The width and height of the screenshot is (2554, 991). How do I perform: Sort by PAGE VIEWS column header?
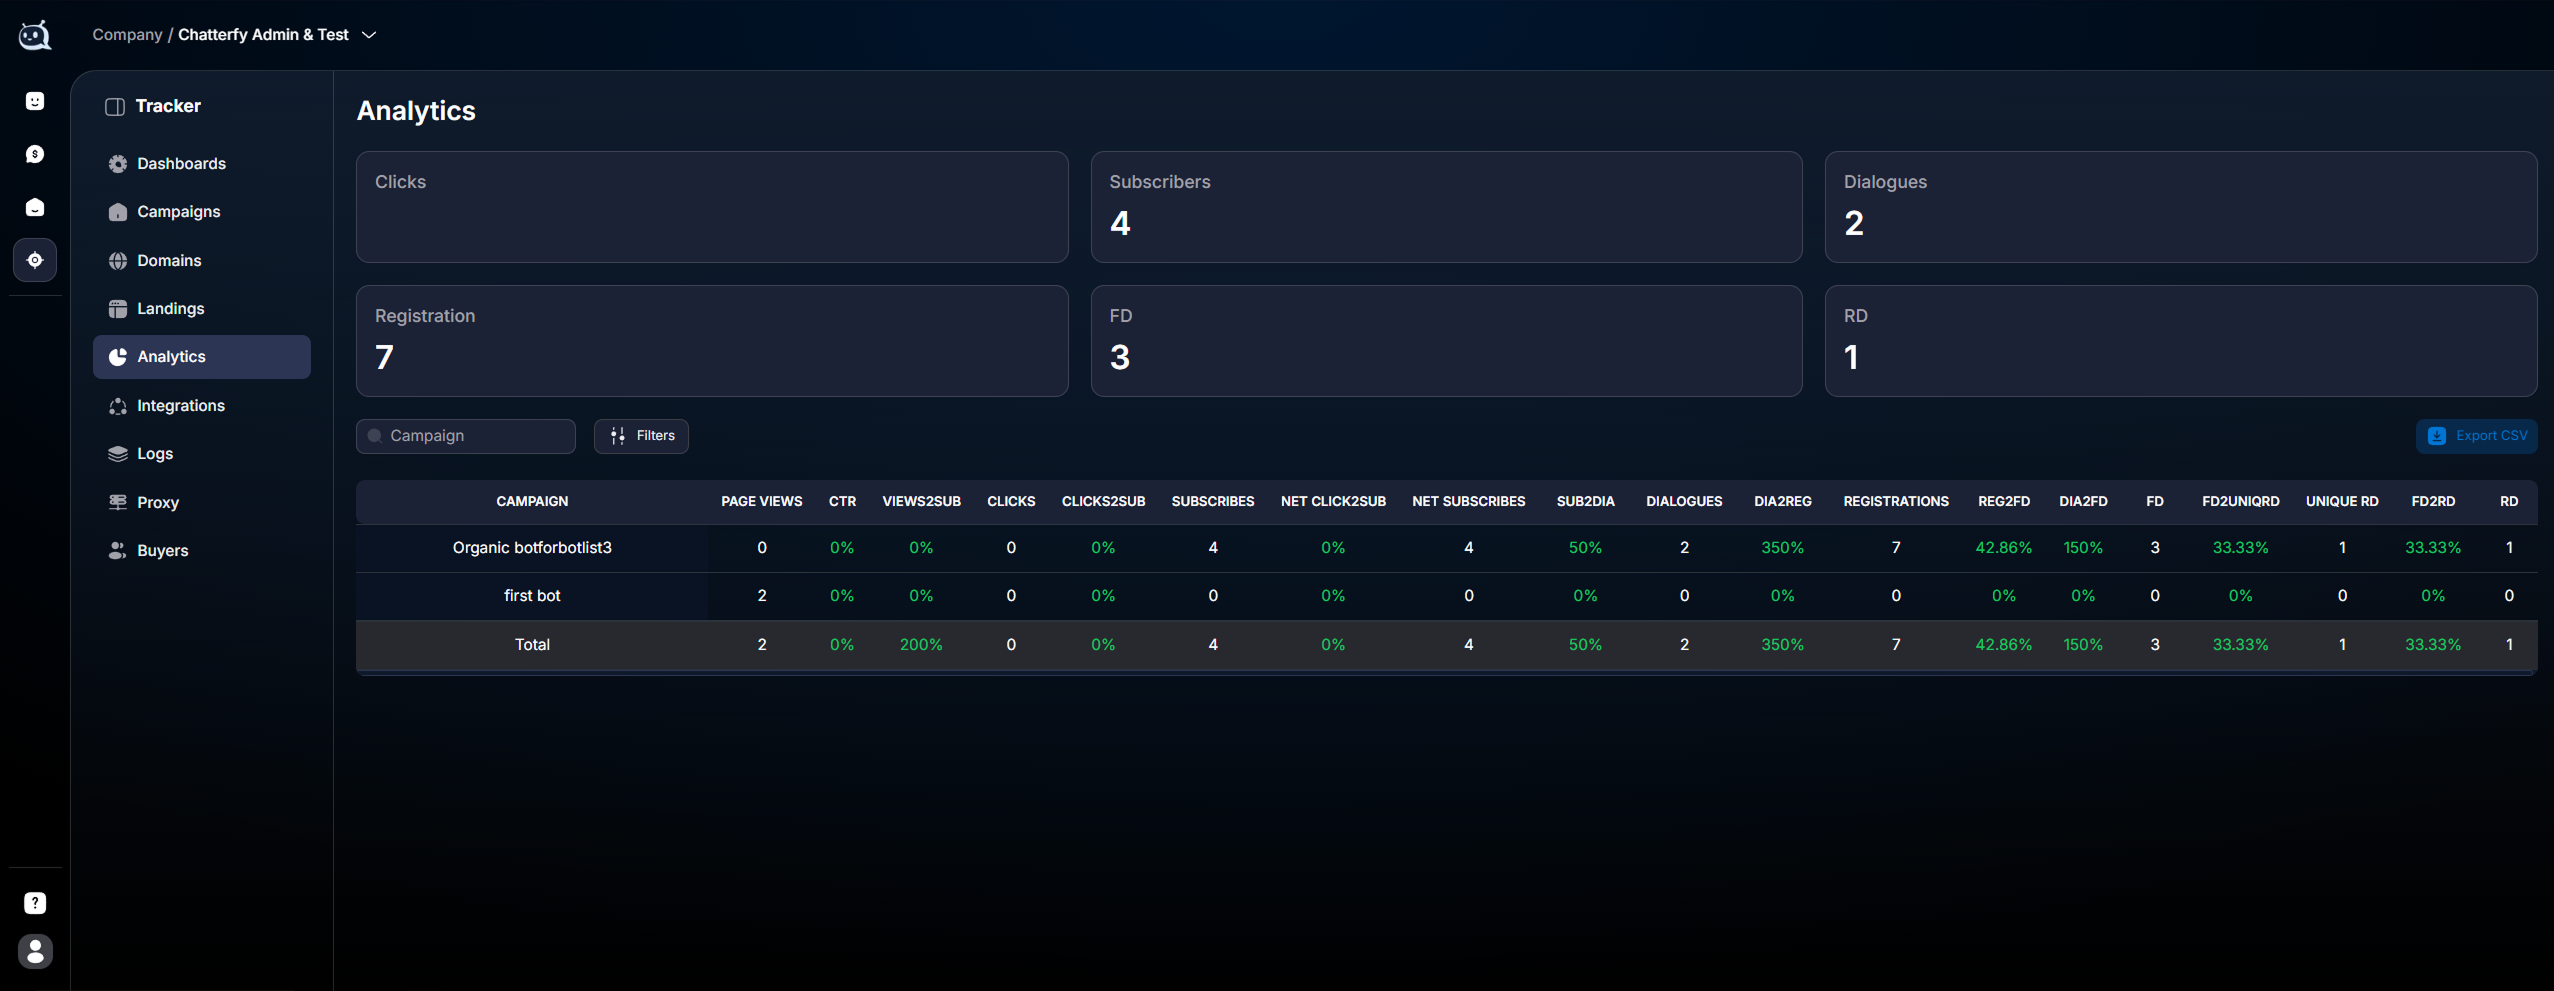[x=761, y=502]
